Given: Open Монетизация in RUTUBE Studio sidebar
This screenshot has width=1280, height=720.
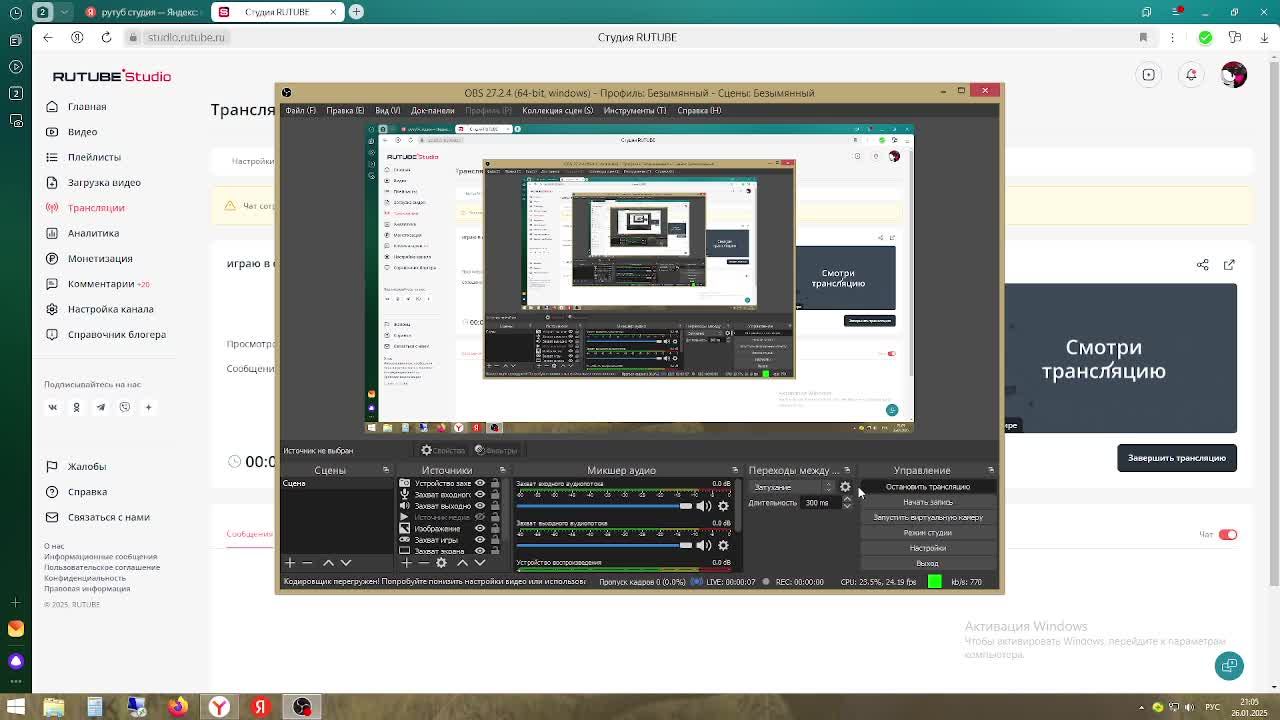Looking at the screenshot, I should (x=100, y=258).
